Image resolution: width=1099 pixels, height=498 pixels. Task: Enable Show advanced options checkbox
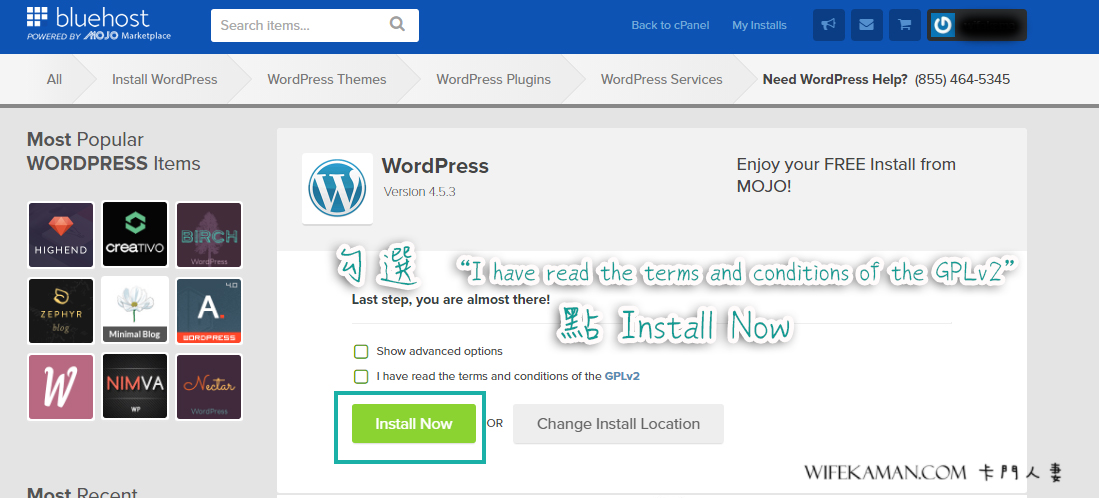(361, 351)
